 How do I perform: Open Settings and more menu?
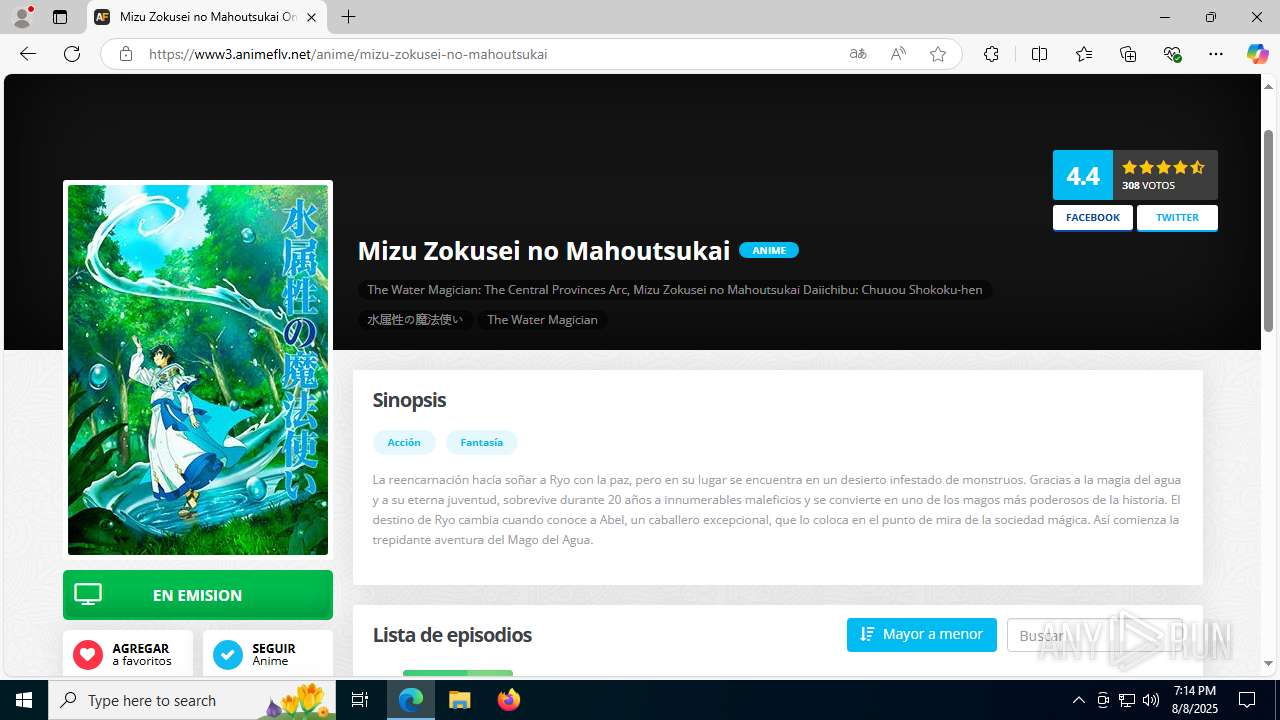[x=1216, y=54]
